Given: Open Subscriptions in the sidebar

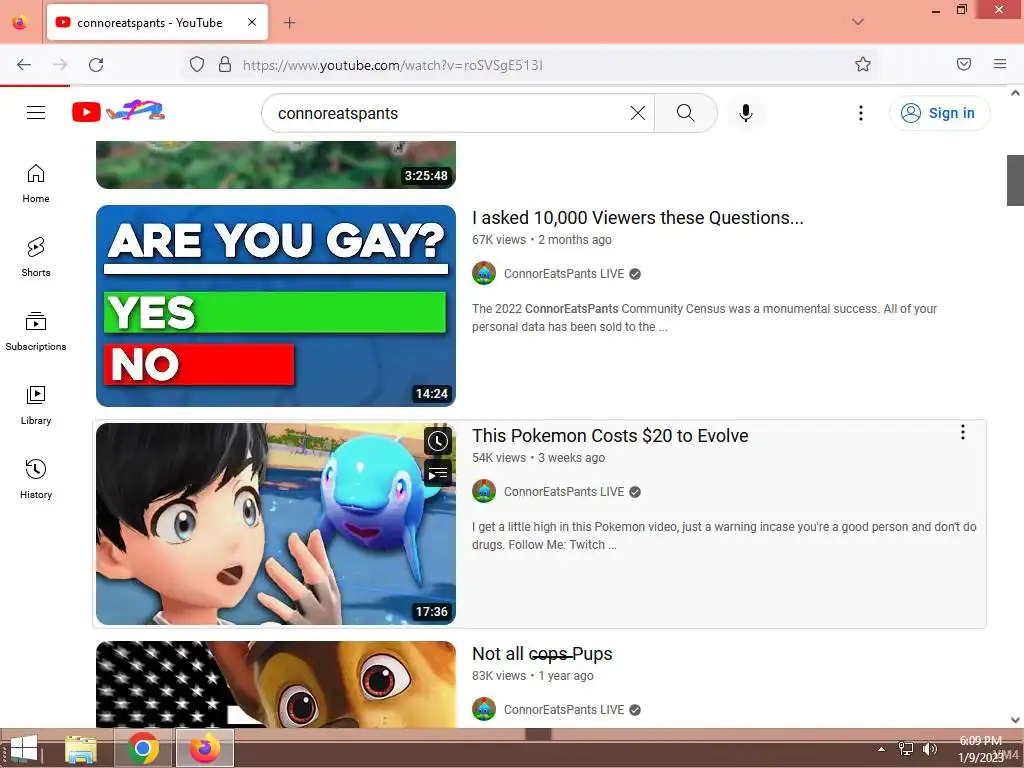Looking at the screenshot, I should [36, 331].
